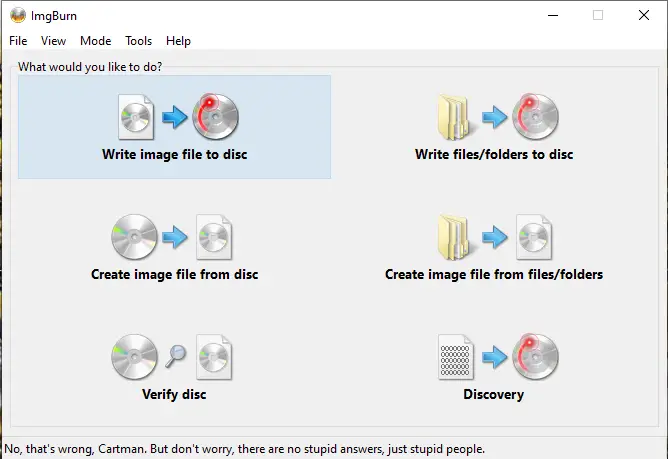Open the Help menu
Viewport: 668px width, 459px height.
[178, 41]
